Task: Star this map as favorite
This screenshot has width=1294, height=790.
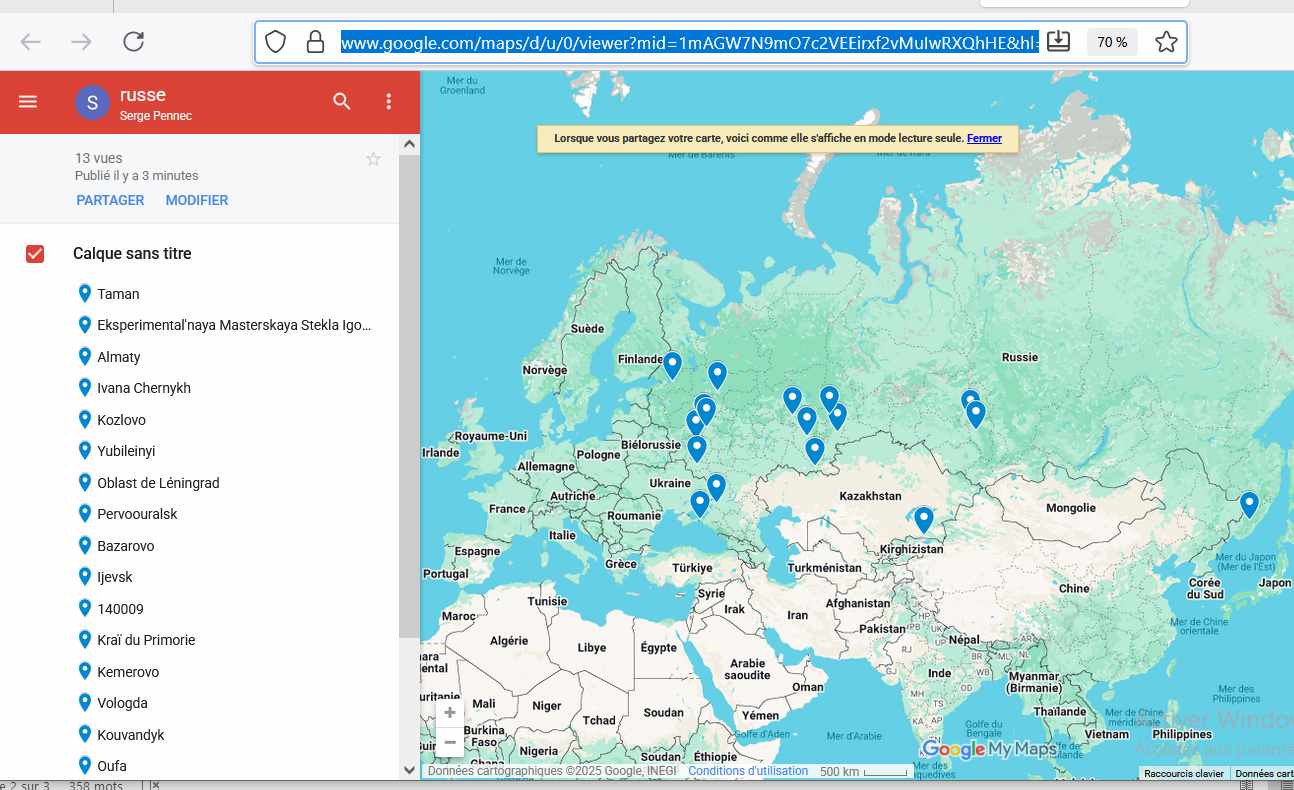Action: [x=373, y=159]
